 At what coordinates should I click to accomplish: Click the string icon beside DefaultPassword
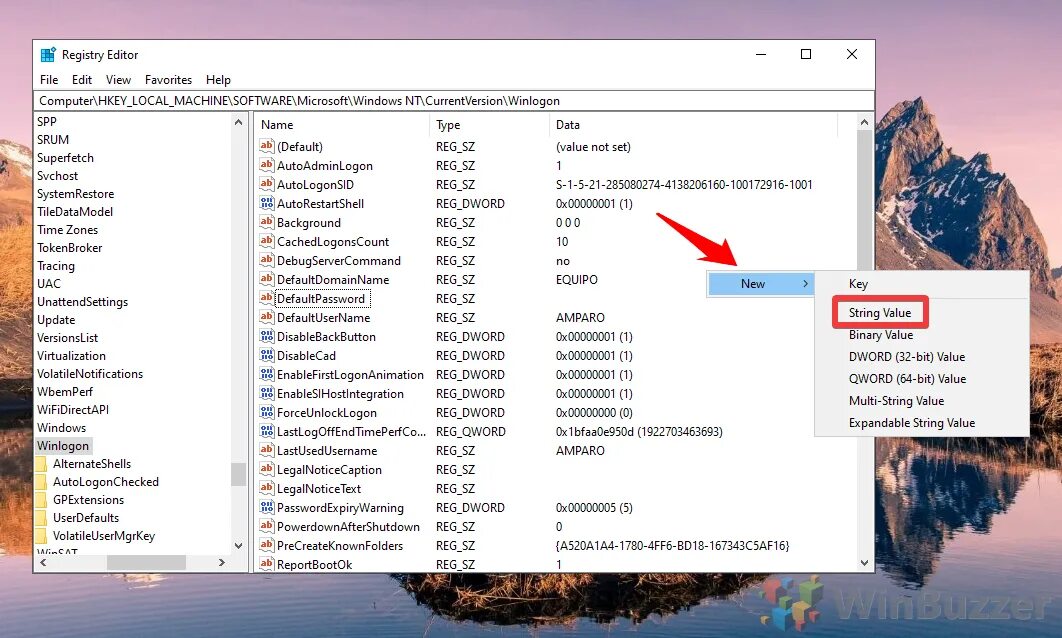(267, 298)
